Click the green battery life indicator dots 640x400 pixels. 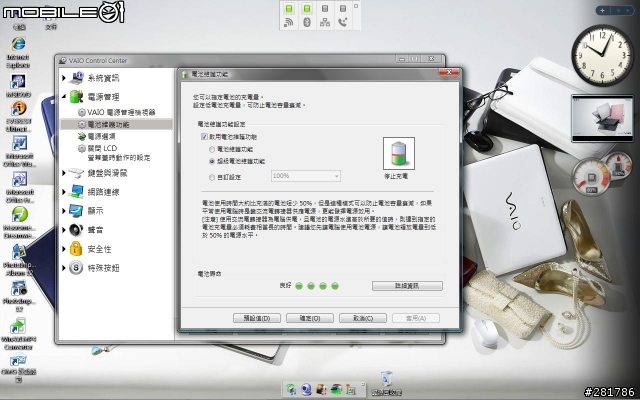coord(317,286)
